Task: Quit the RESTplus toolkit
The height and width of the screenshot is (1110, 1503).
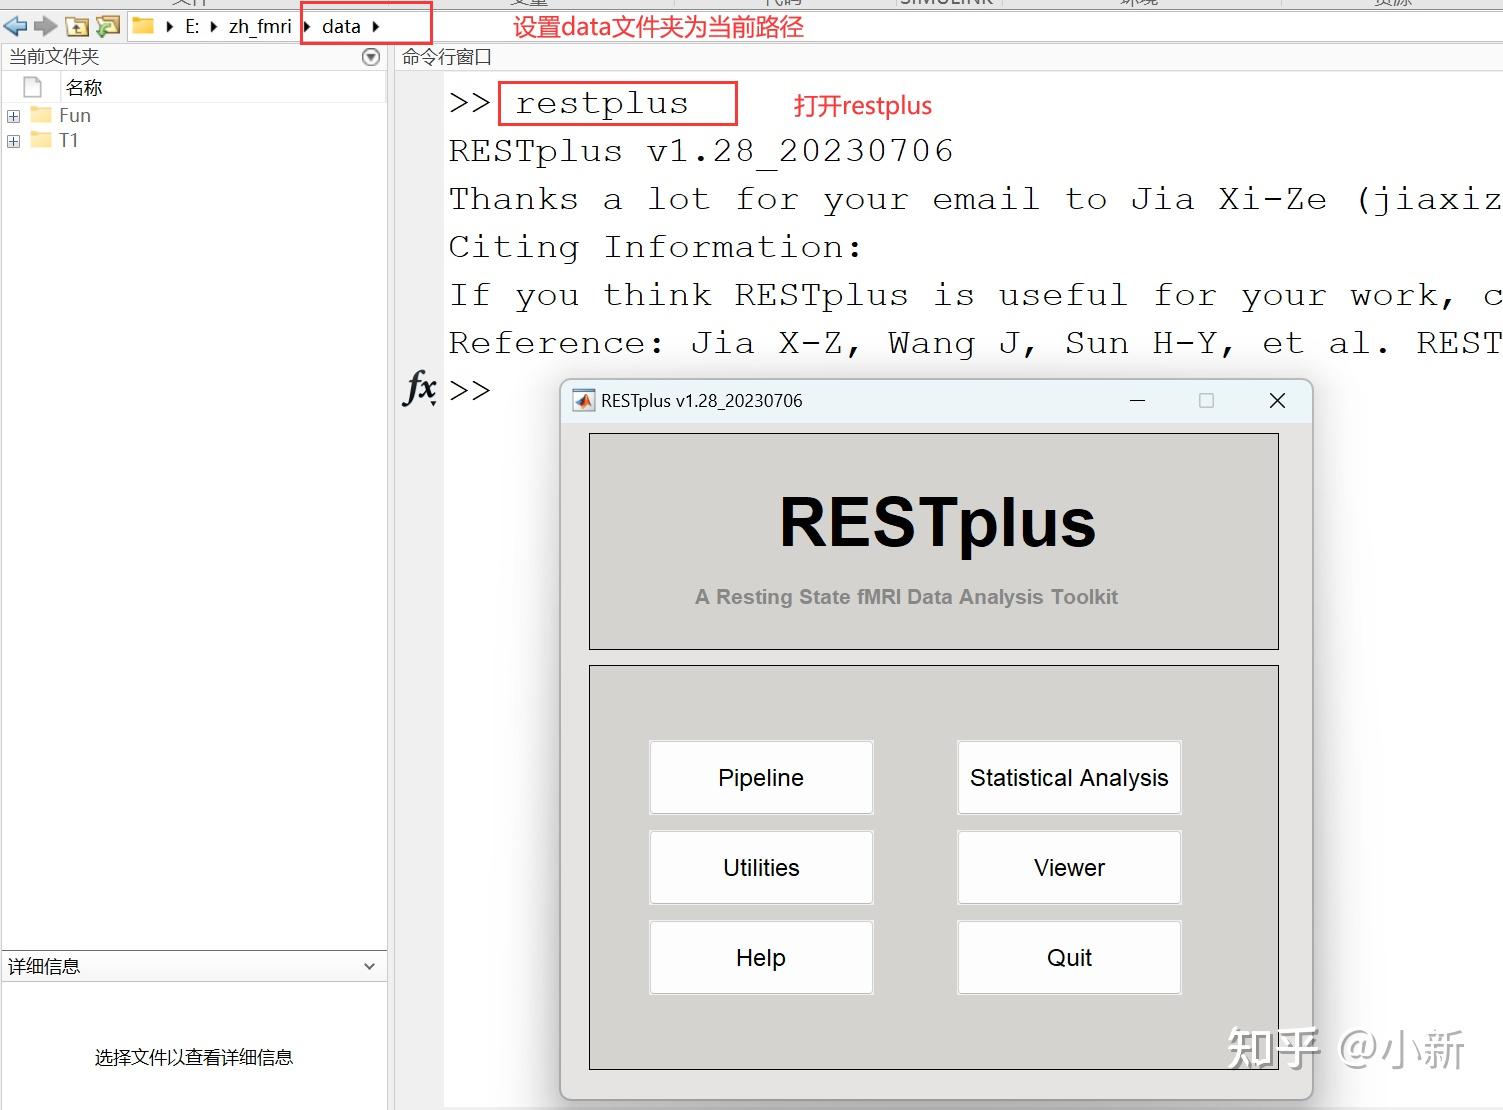Action: pos(1068,957)
